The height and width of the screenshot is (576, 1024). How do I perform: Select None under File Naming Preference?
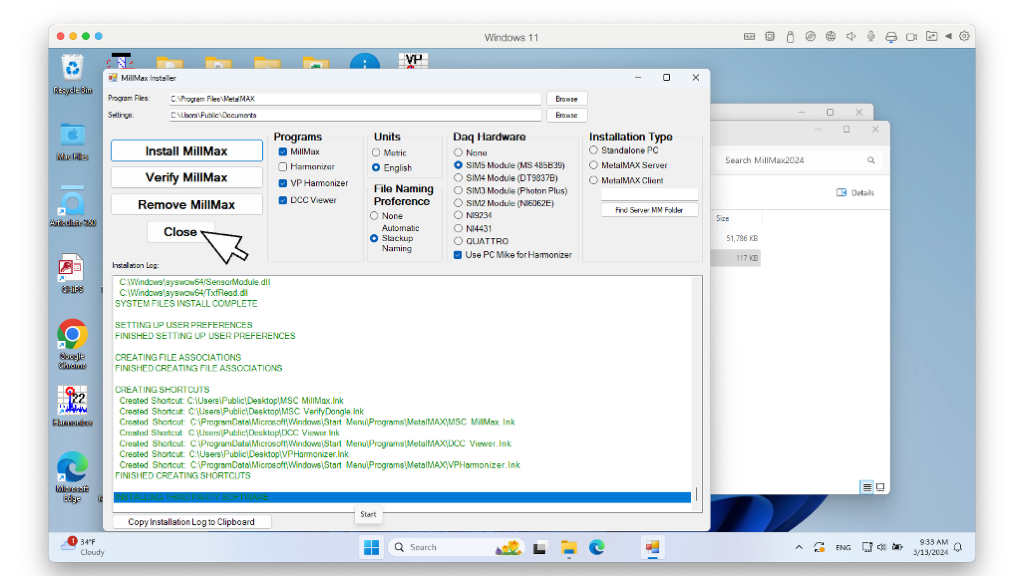tap(374, 216)
